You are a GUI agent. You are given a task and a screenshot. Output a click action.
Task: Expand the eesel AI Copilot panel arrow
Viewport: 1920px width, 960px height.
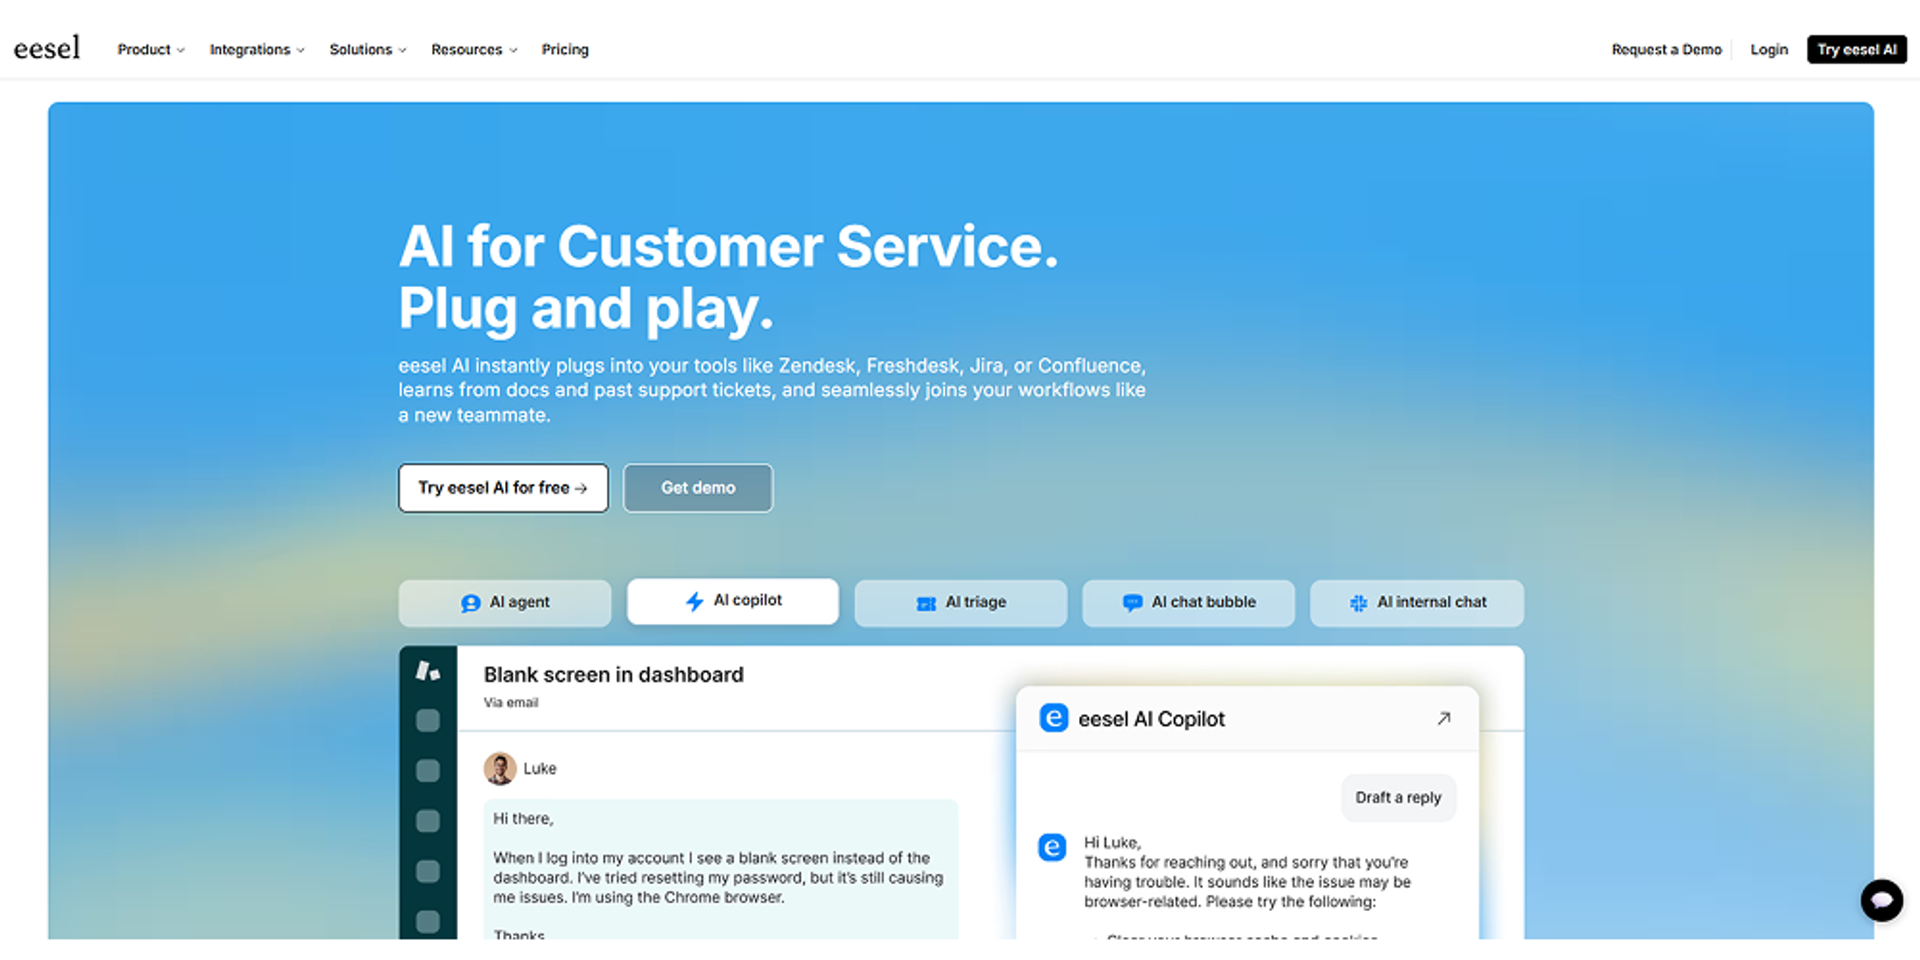pos(1443,718)
